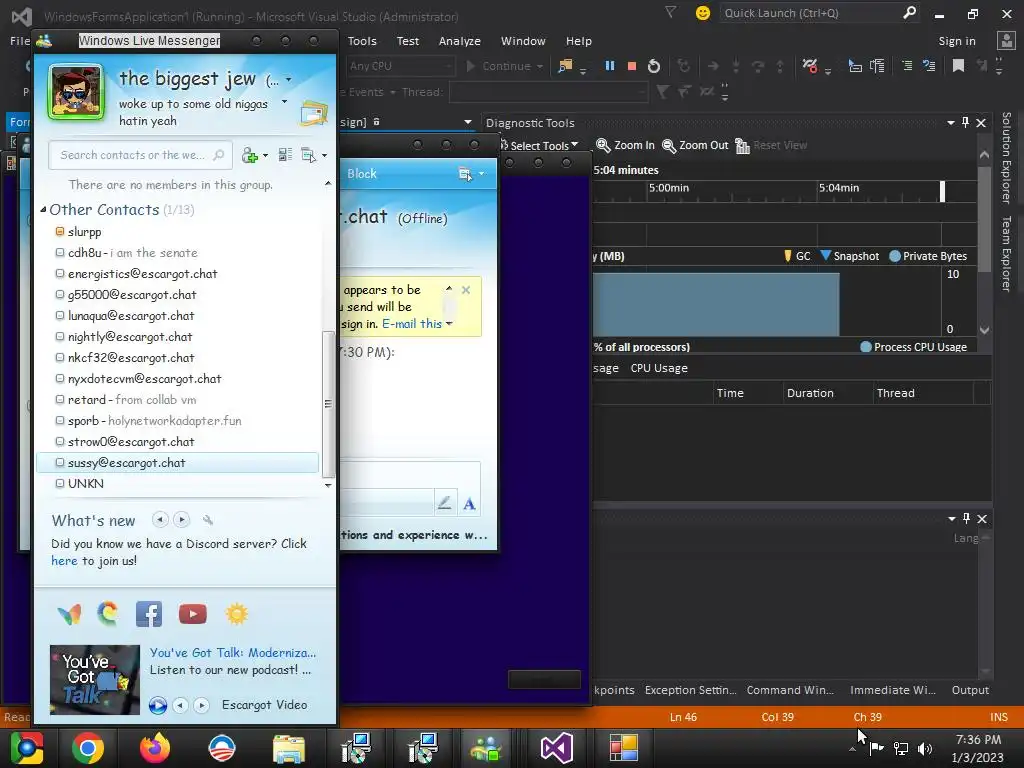Click the volume speaker icon in system tray
1024x768 pixels.
click(x=925, y=748)
